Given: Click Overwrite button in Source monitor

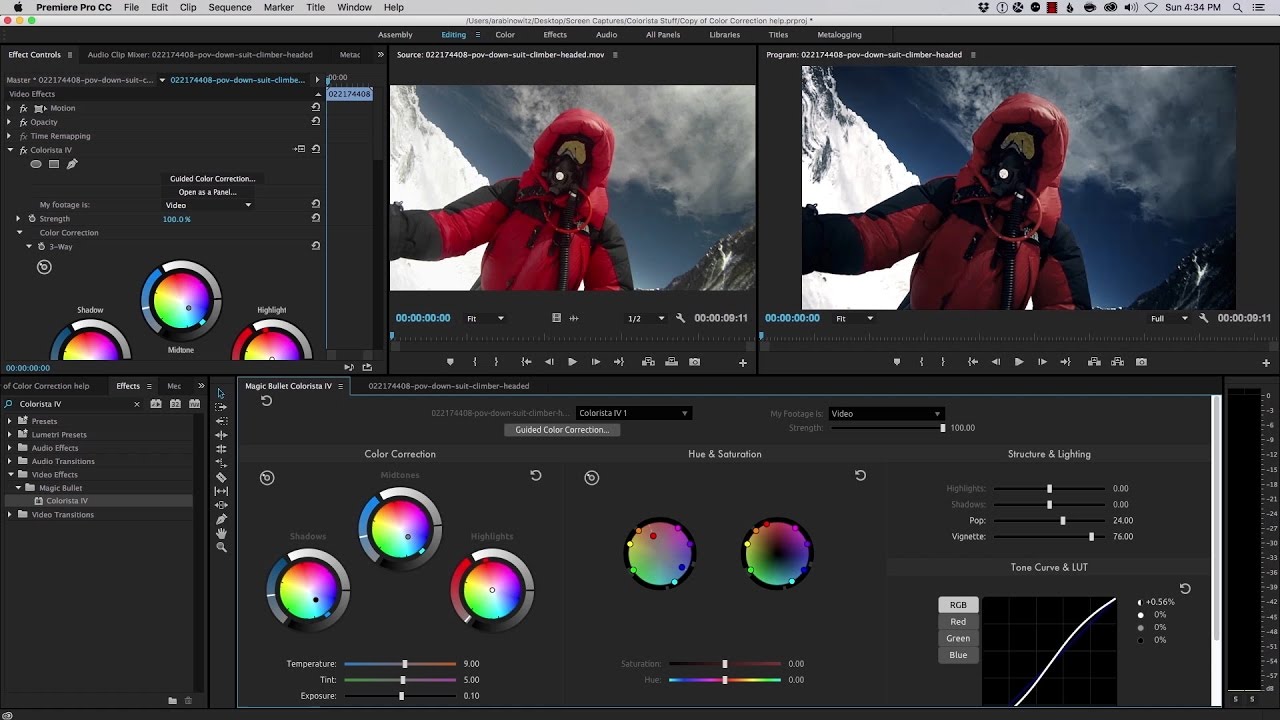Looking at the screenshot, I should tap(671, 362).
